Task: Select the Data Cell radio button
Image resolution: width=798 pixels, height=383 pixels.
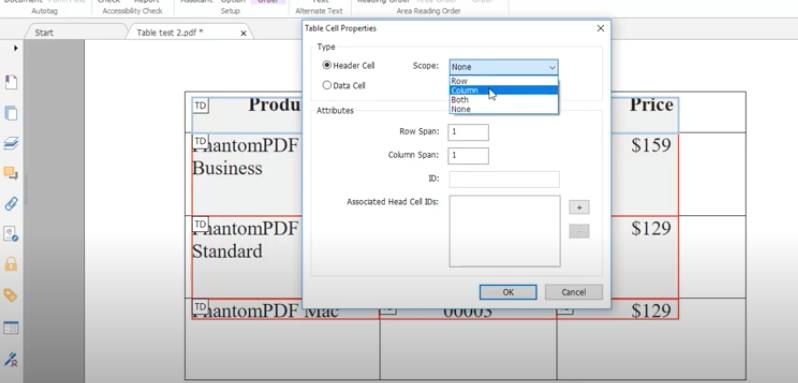Action: click(327, 85)
